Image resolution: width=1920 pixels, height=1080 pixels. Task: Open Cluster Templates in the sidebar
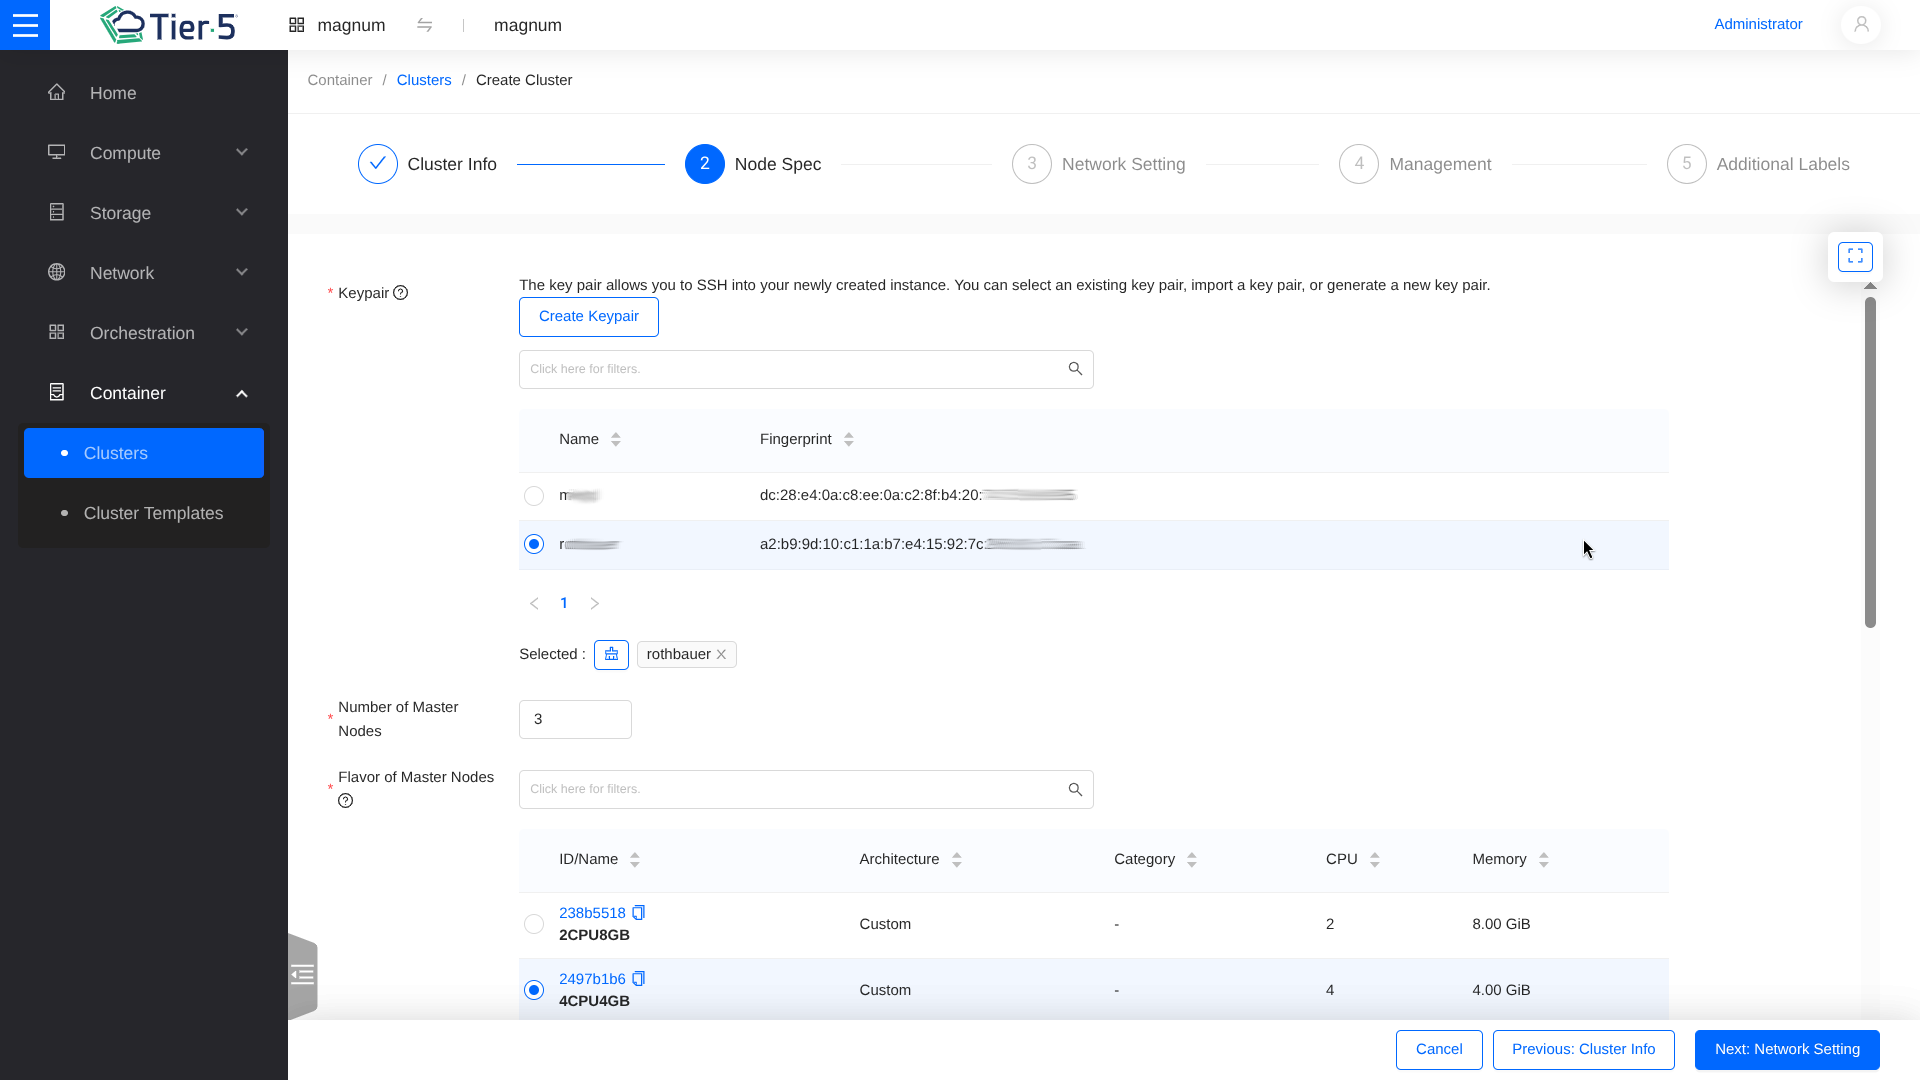point(153,513)
